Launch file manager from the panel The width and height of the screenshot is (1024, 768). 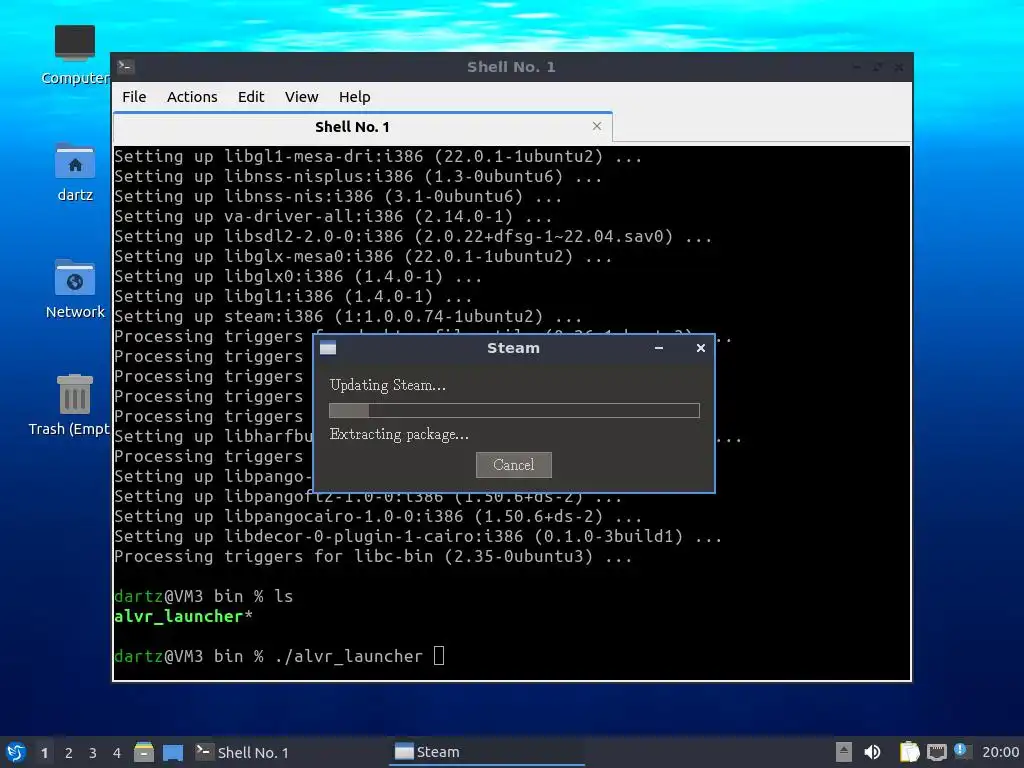pos(144,752)
